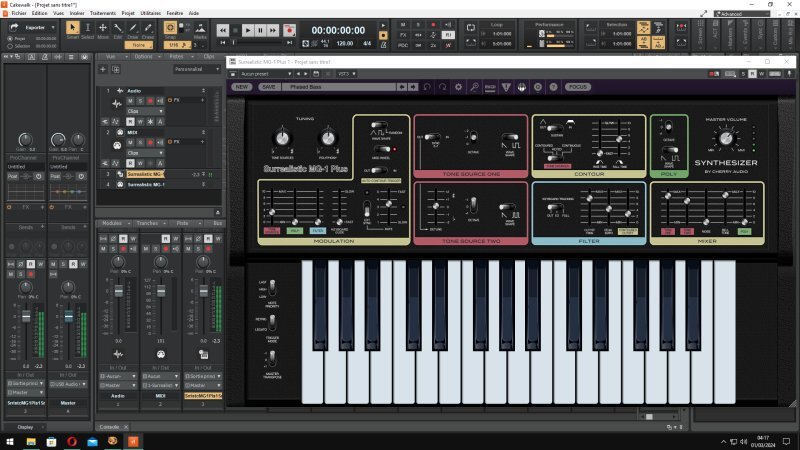Open the Vues menu
The width and height of the screenshot is (800, 450).
pyautogui.click(x=59, y=13)
